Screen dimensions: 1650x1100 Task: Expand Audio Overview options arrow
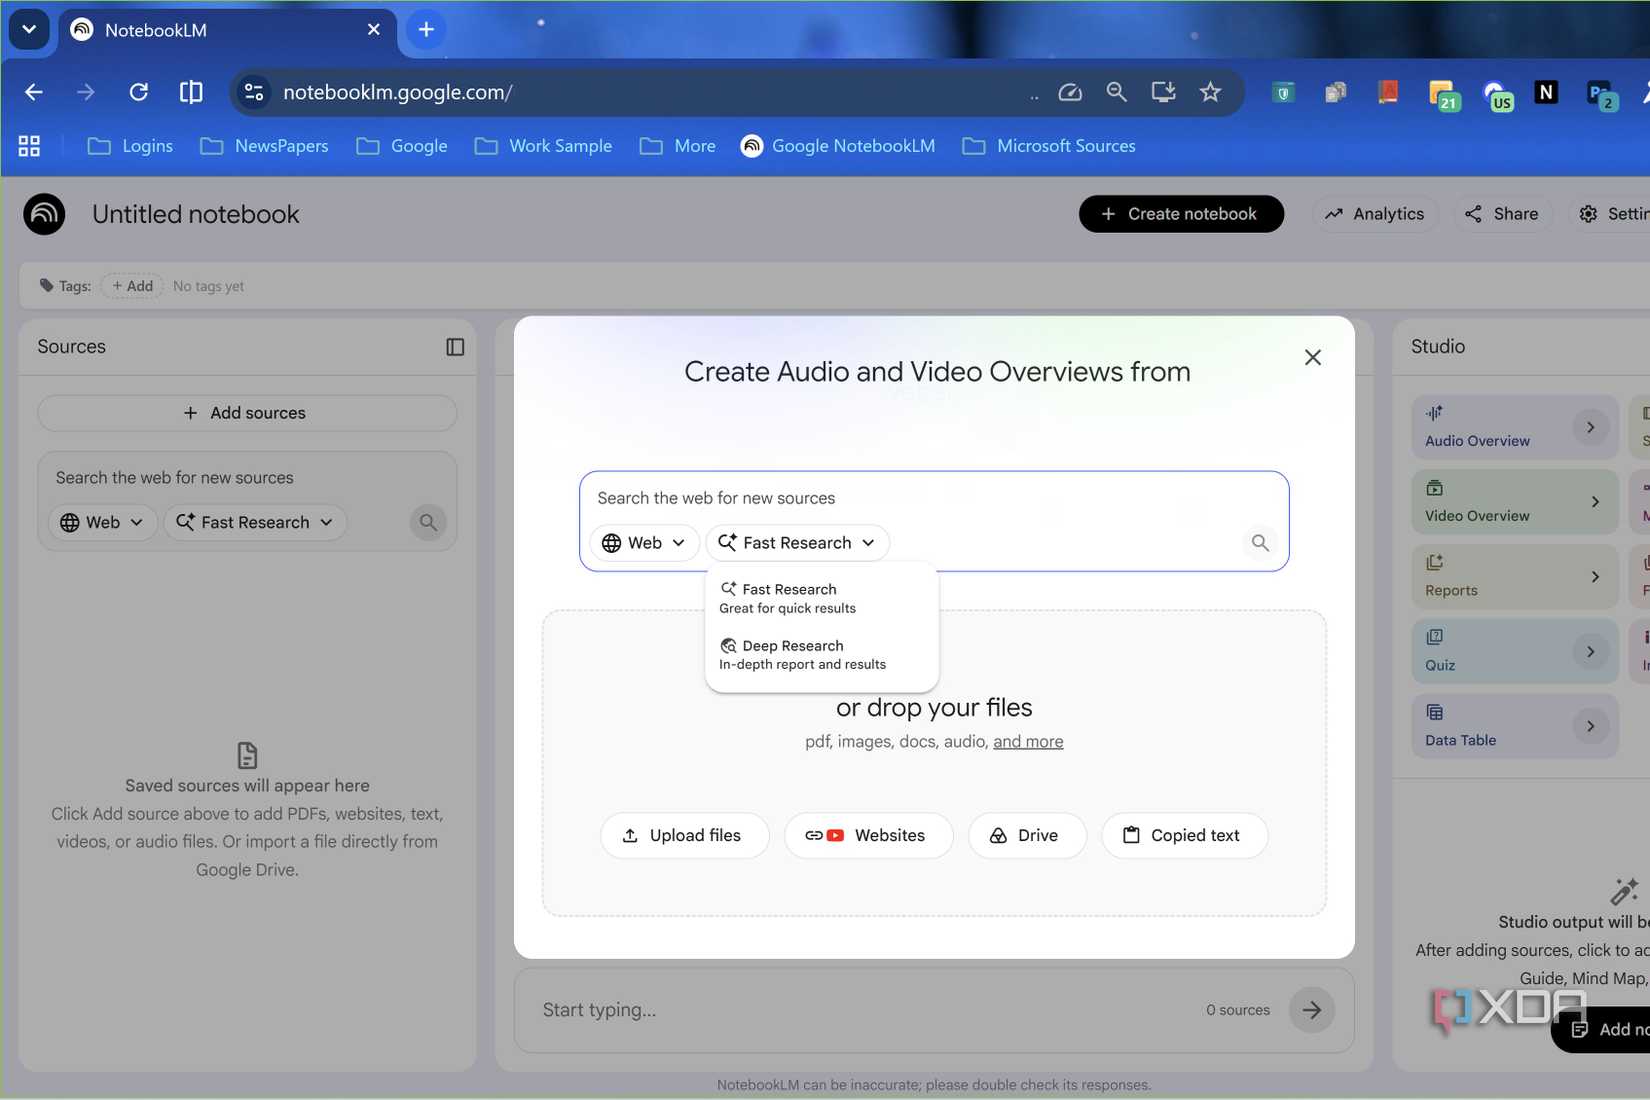(1590, 427)
